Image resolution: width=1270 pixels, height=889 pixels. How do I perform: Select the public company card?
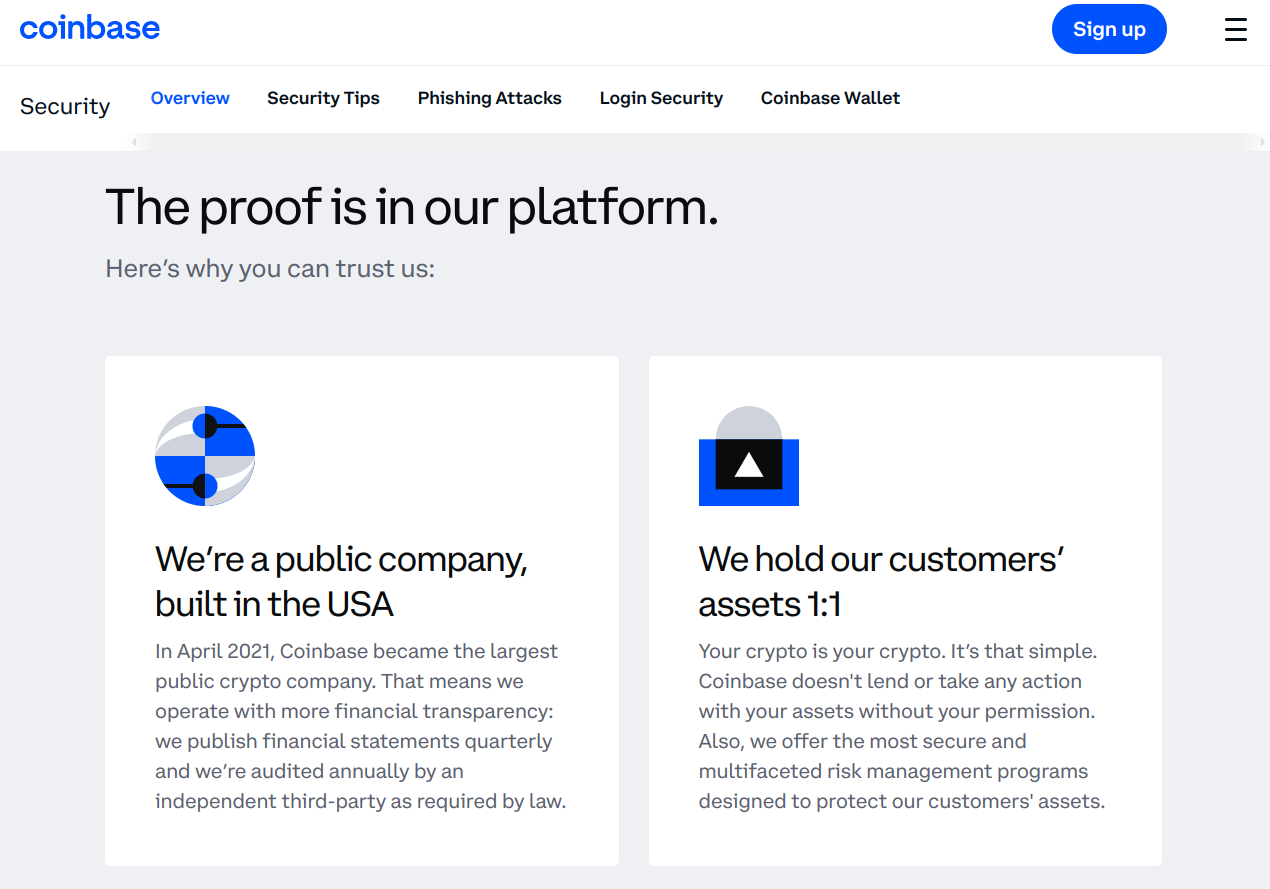tap(362, 610)
